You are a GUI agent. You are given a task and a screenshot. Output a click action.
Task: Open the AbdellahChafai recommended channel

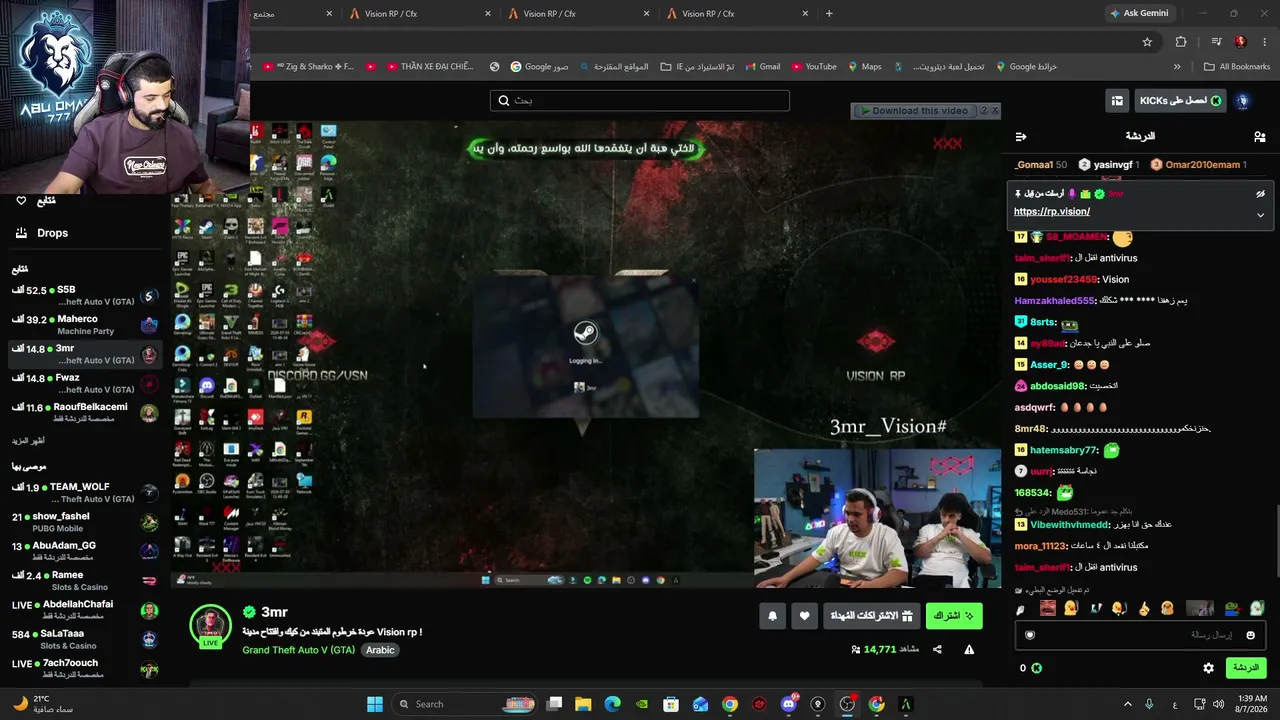(83, 610)
